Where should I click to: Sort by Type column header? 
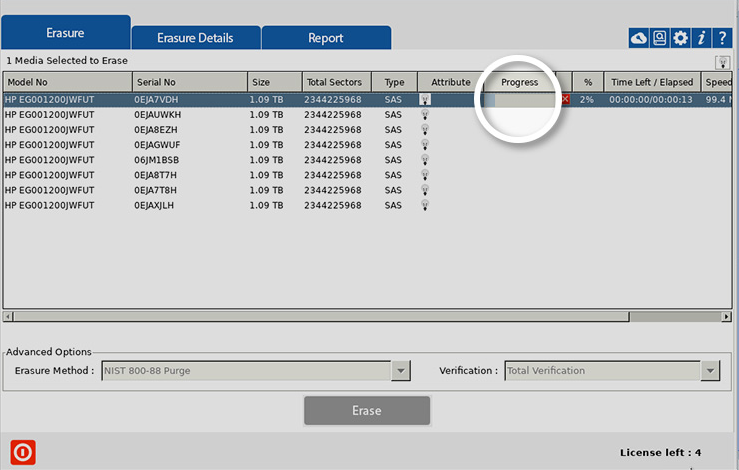[x=394, y=82]
